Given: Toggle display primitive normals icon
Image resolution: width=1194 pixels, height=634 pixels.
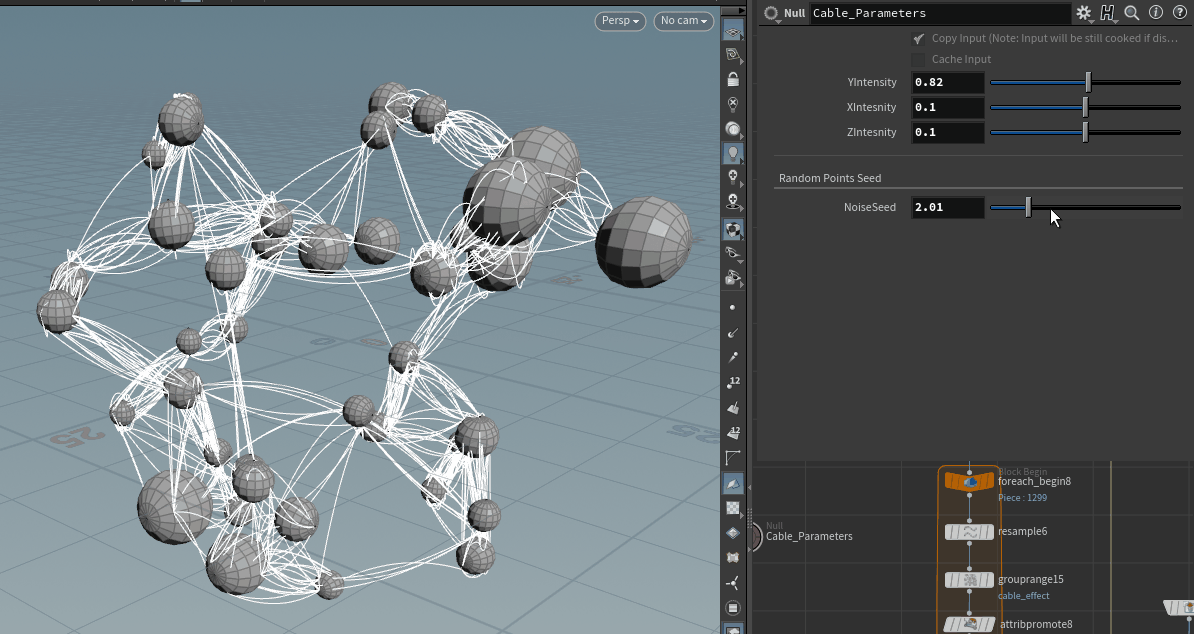Looking at the screenshot, I should click(733, 408).
